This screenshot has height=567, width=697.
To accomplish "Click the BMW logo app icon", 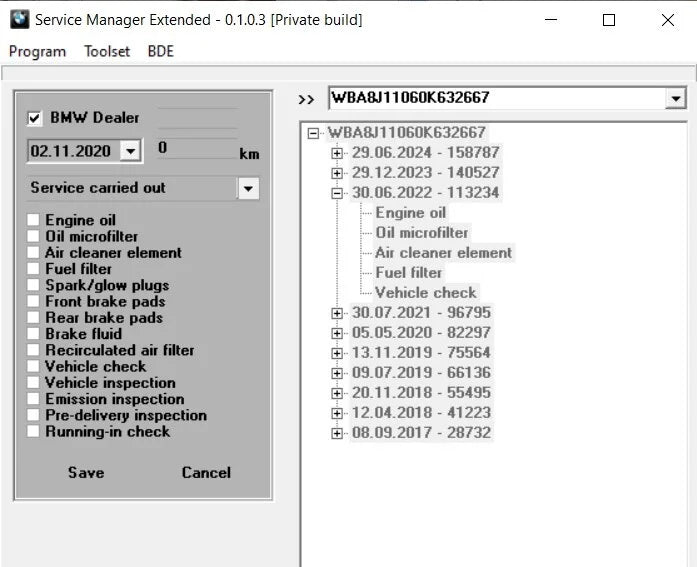I will pos(20,20).
